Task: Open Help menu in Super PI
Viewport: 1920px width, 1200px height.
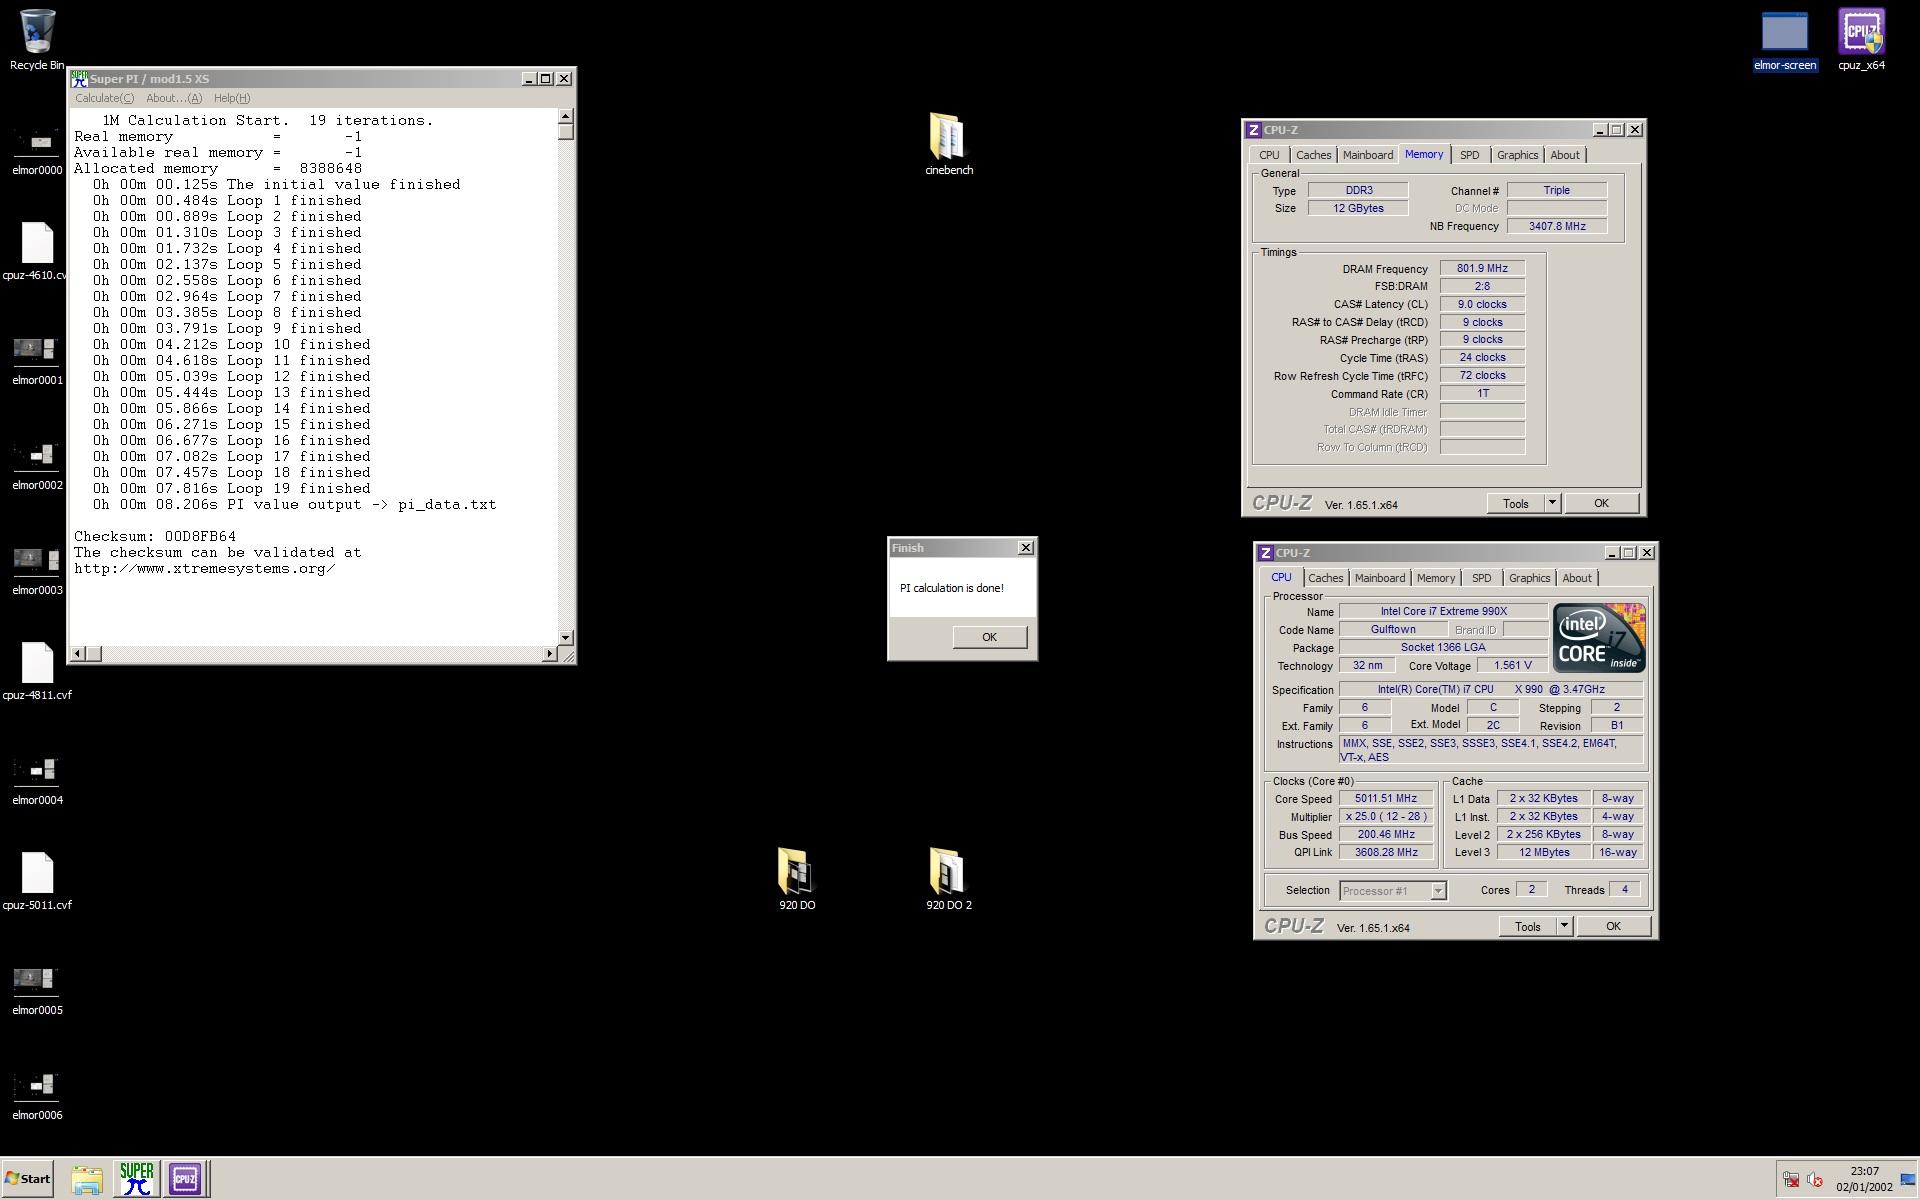Action: pyautogui.click(x=232, y=98)
